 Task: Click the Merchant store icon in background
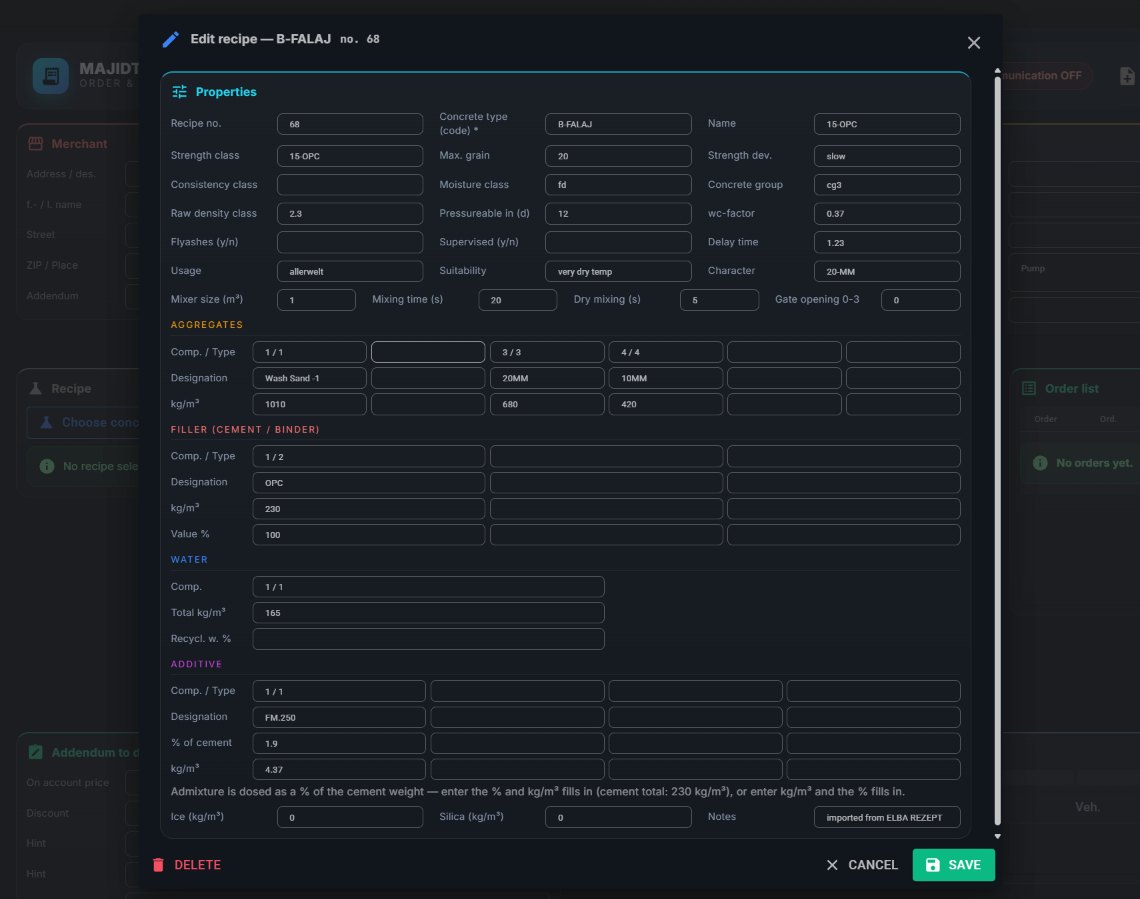tap(35, 143)
